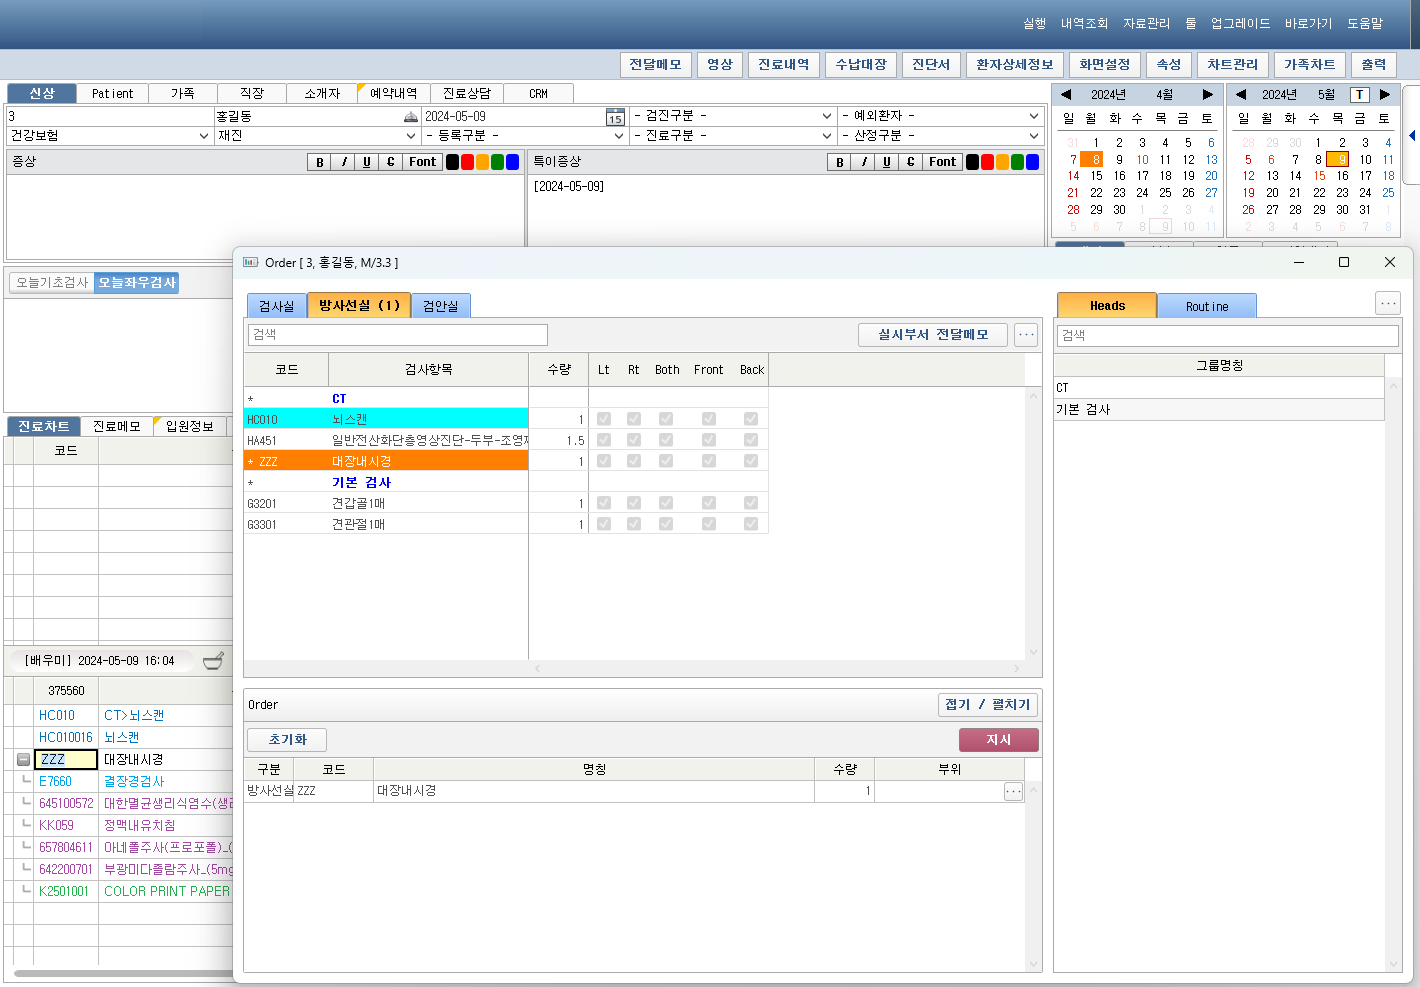Image resolution: width=1420 pixels, height=987 pixels.
Task: Apply bold in the 증상 editor
Action: point(319,162)
